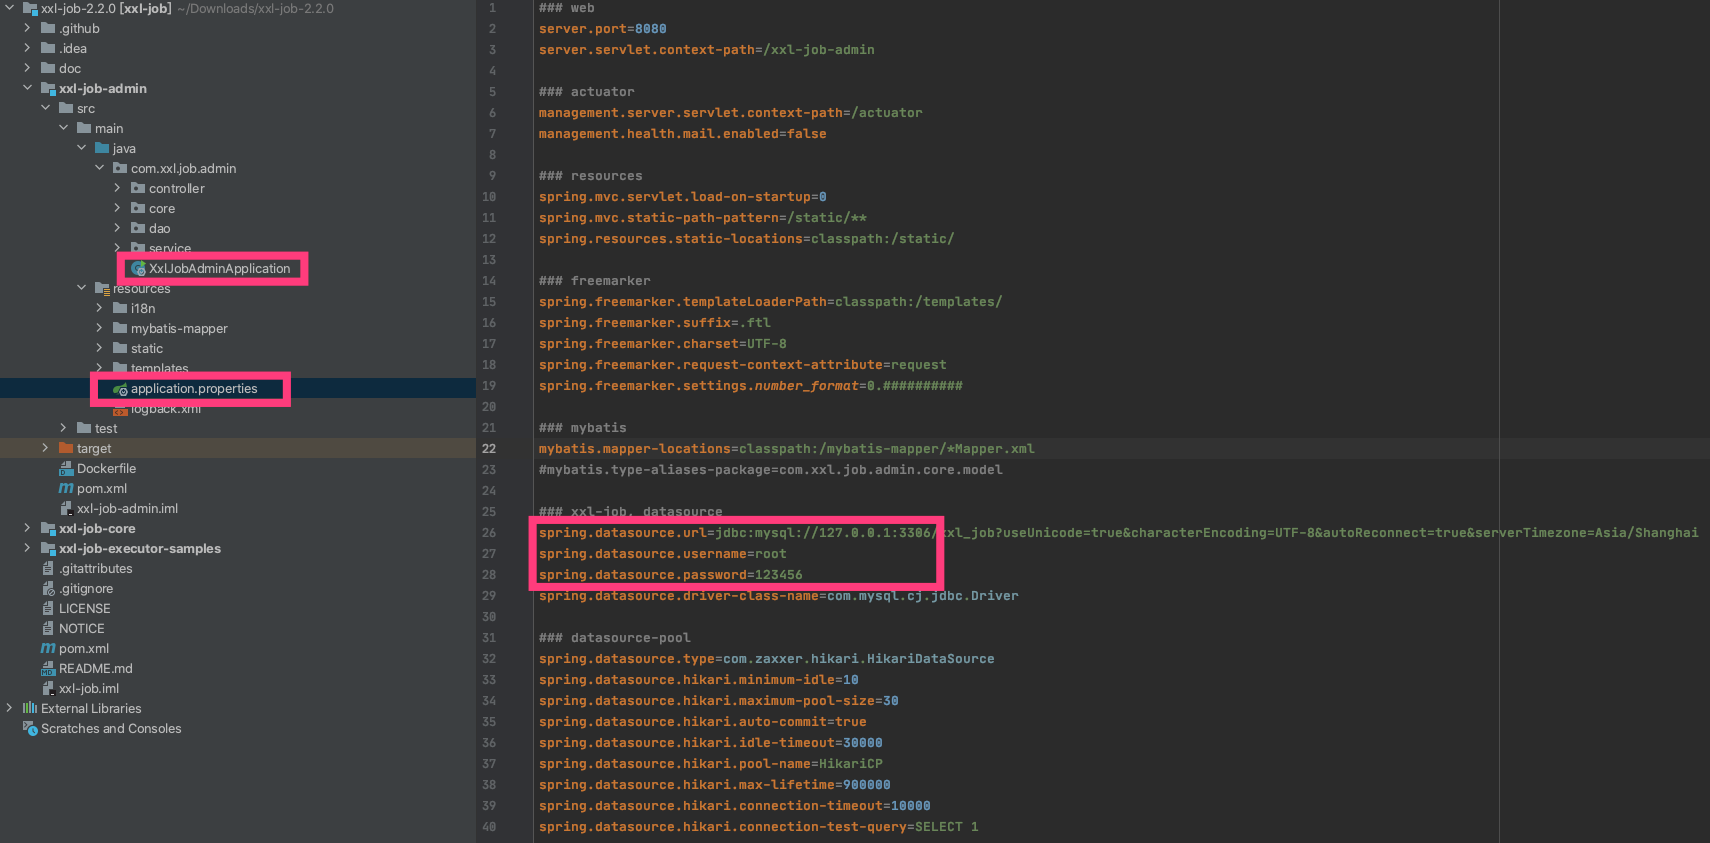Select the i18n folder row
This screenshot has height=843, width=1710.
tap(238, 308)
